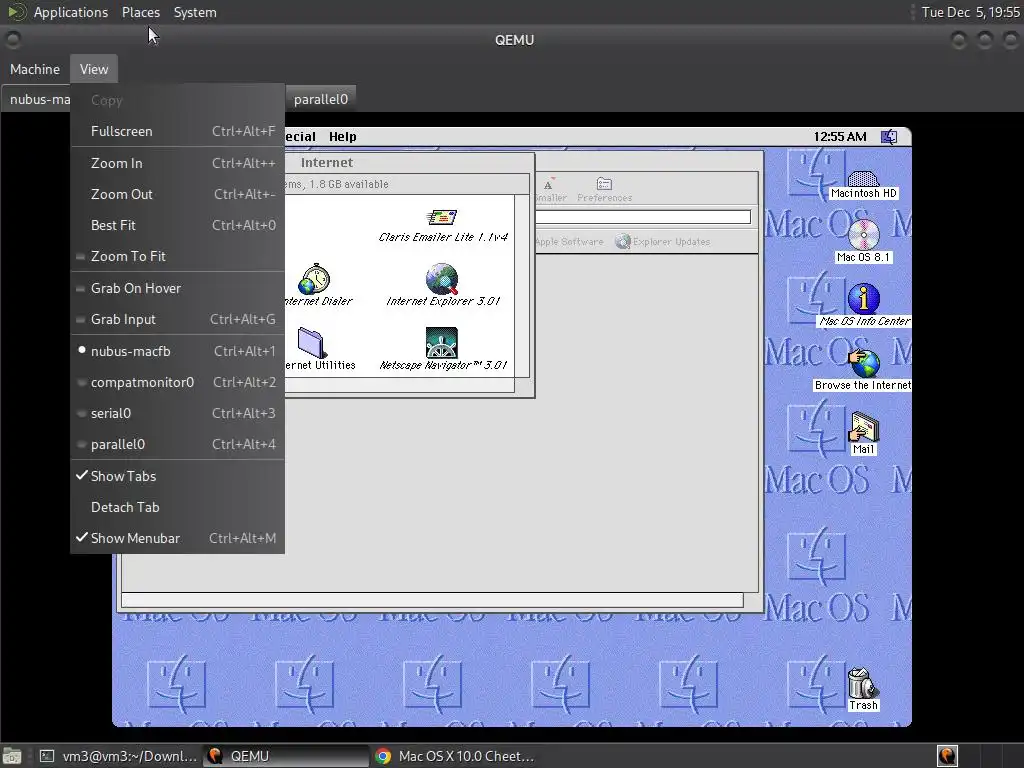Open the System menu in top panel
This screenshot has width=1024, height=768.
click(195, 12)
